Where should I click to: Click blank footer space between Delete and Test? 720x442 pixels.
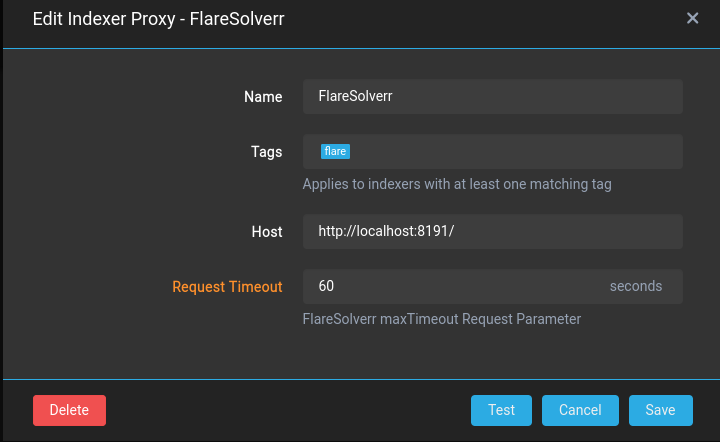click(x=288, y=410)
